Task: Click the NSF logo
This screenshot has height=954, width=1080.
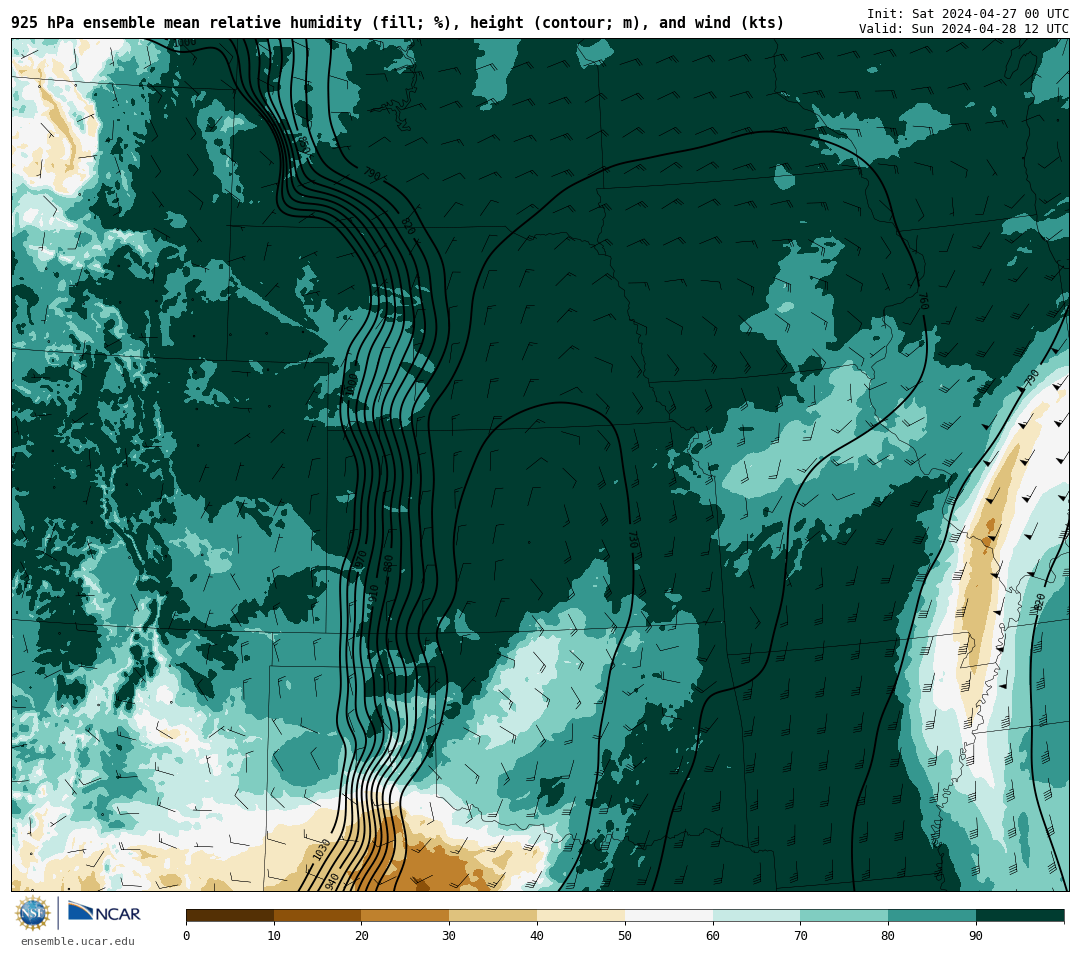Action: click(x=33, y=913)
